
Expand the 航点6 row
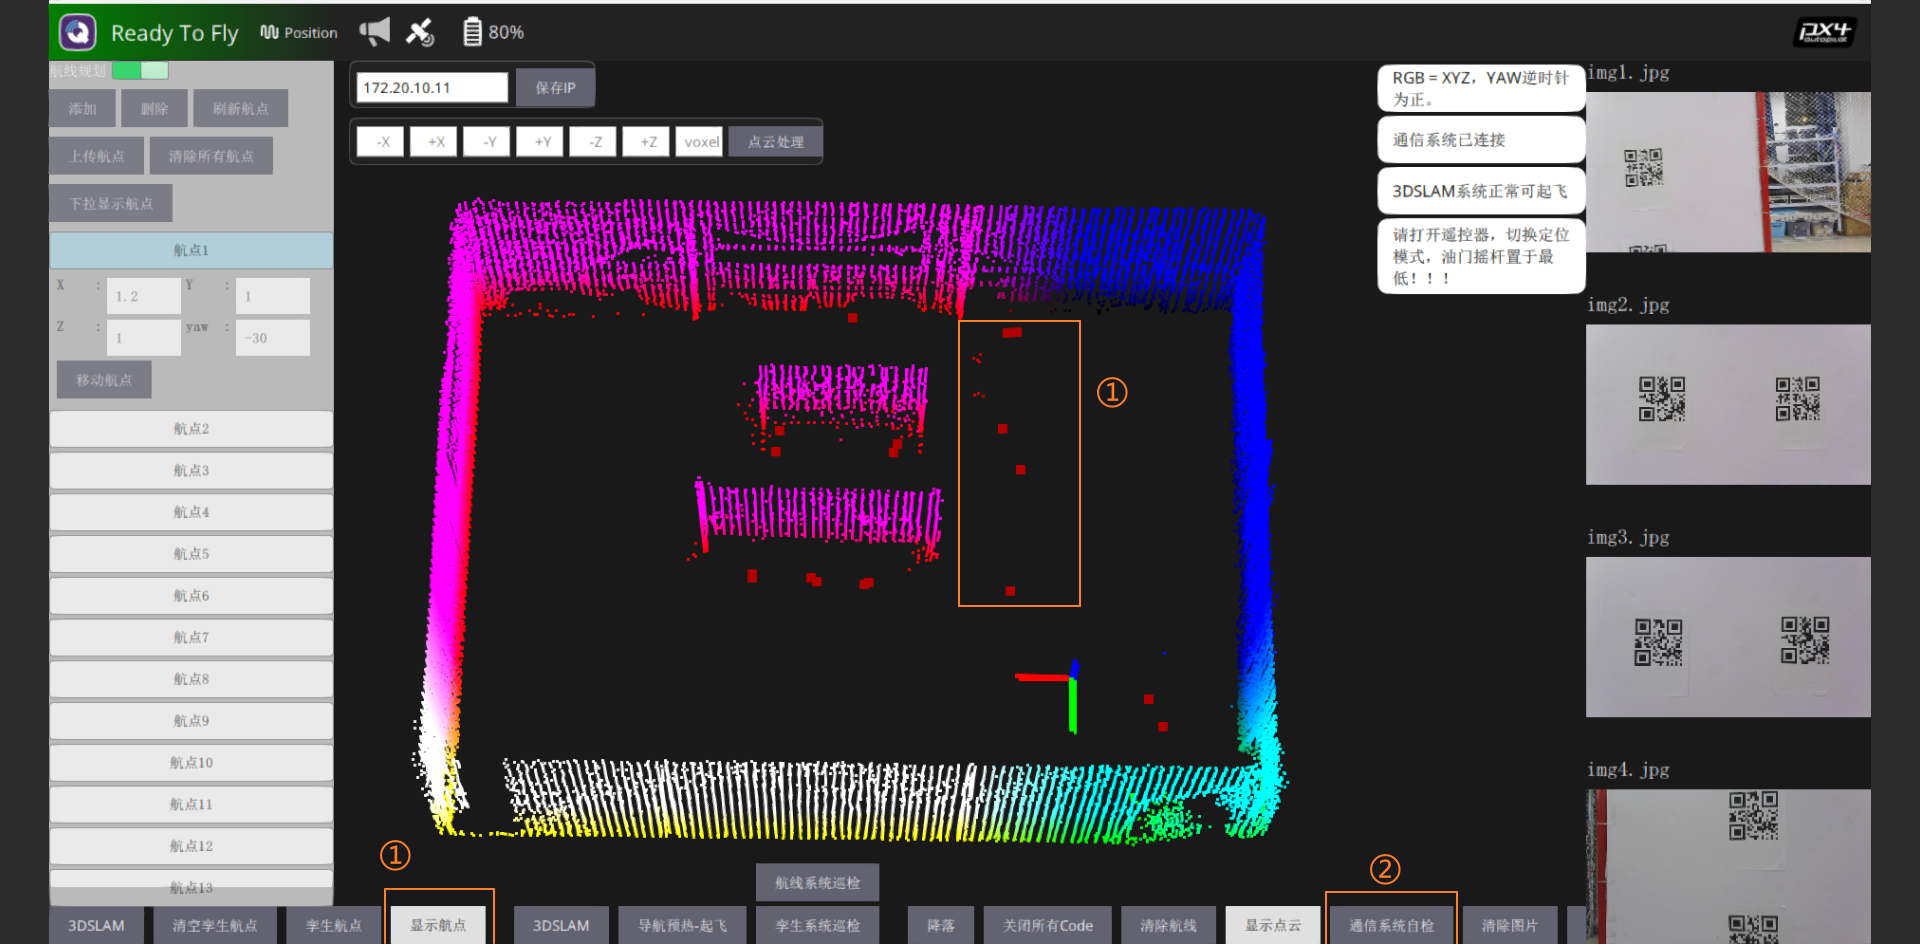pyautogui.click(x=191, y=596)
